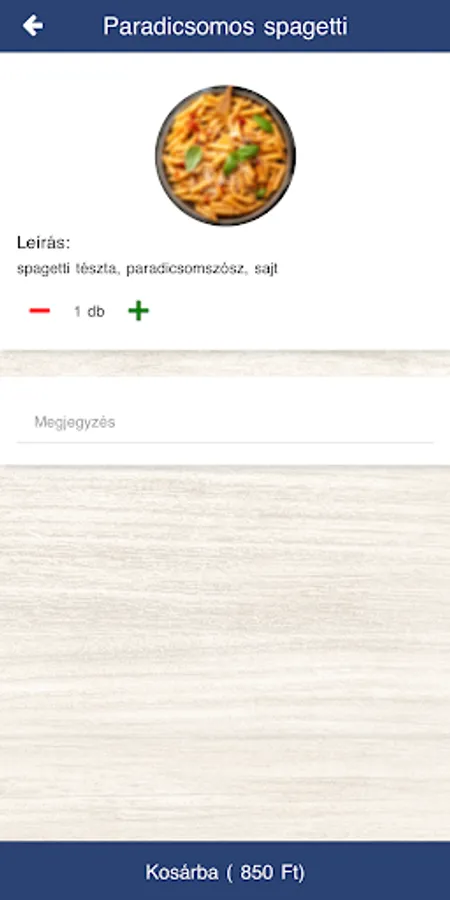The height and width of the screenshot is (900, 450).
Task: Click 'spagetti tészta' in the description
Action: [x=67, y=269]
